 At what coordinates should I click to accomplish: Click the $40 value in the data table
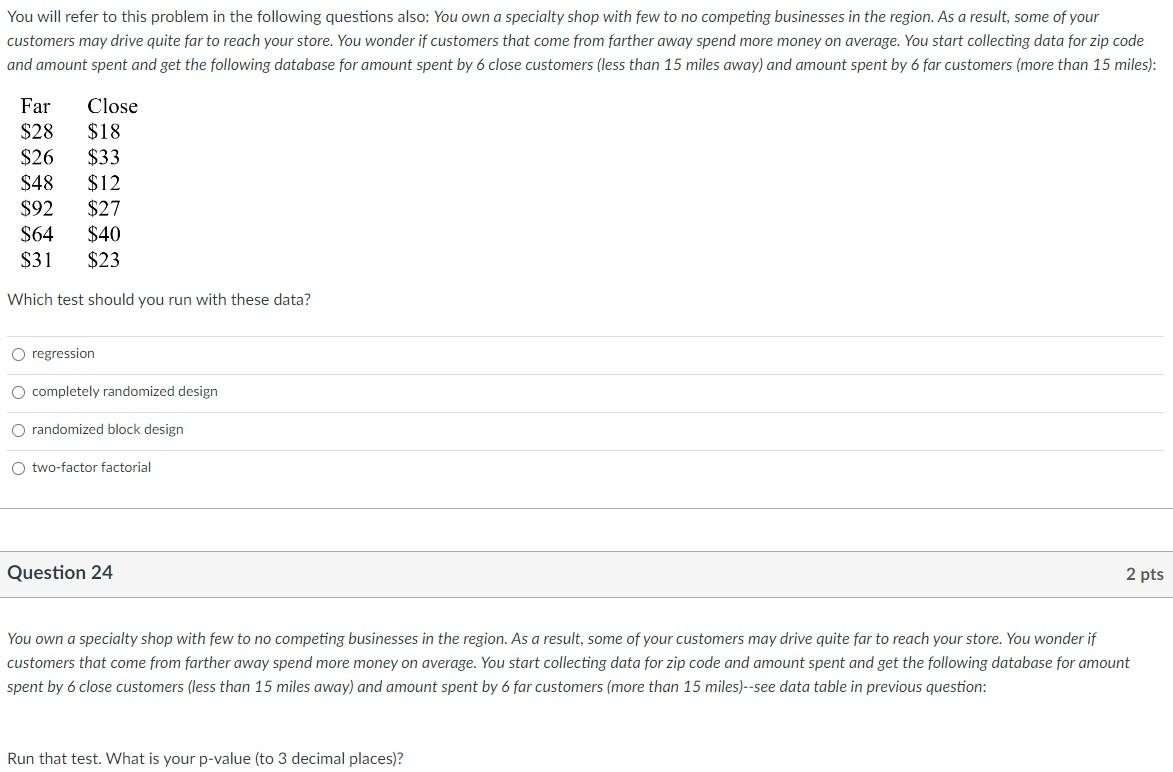pyautogui.click(x=104, y=234)
